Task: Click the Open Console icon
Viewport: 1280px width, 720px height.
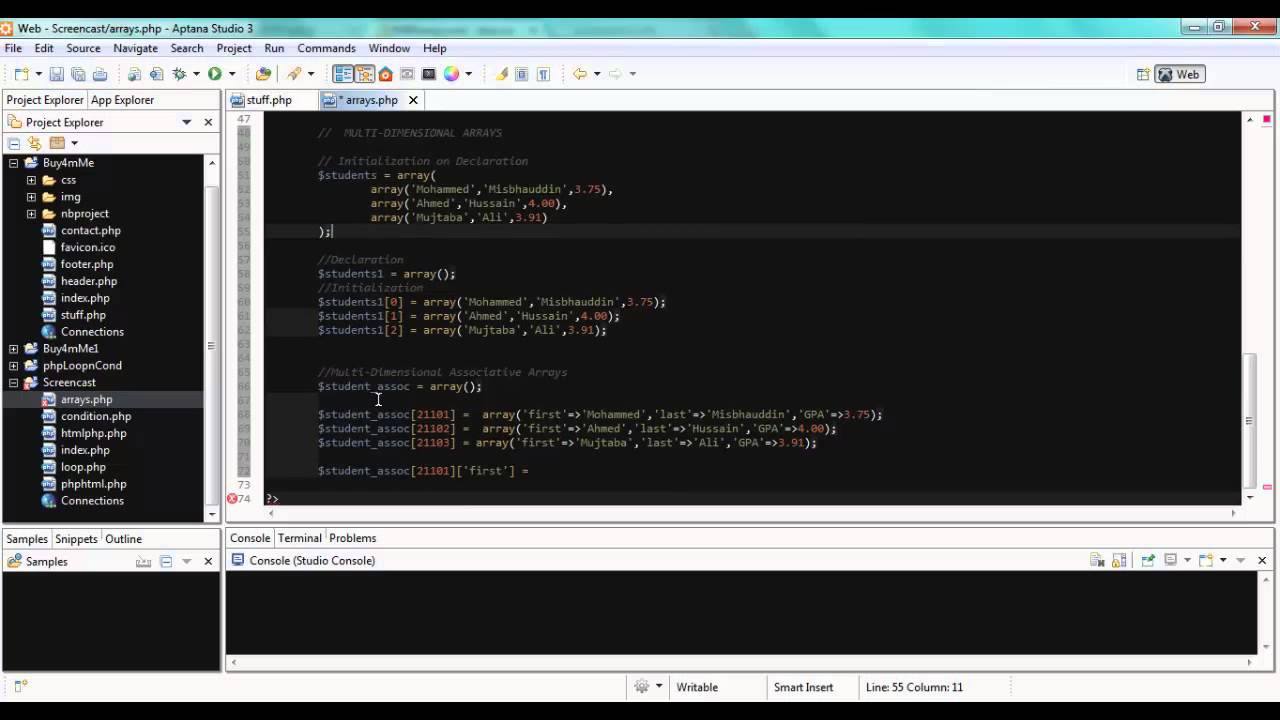Action: point(1206,561)
